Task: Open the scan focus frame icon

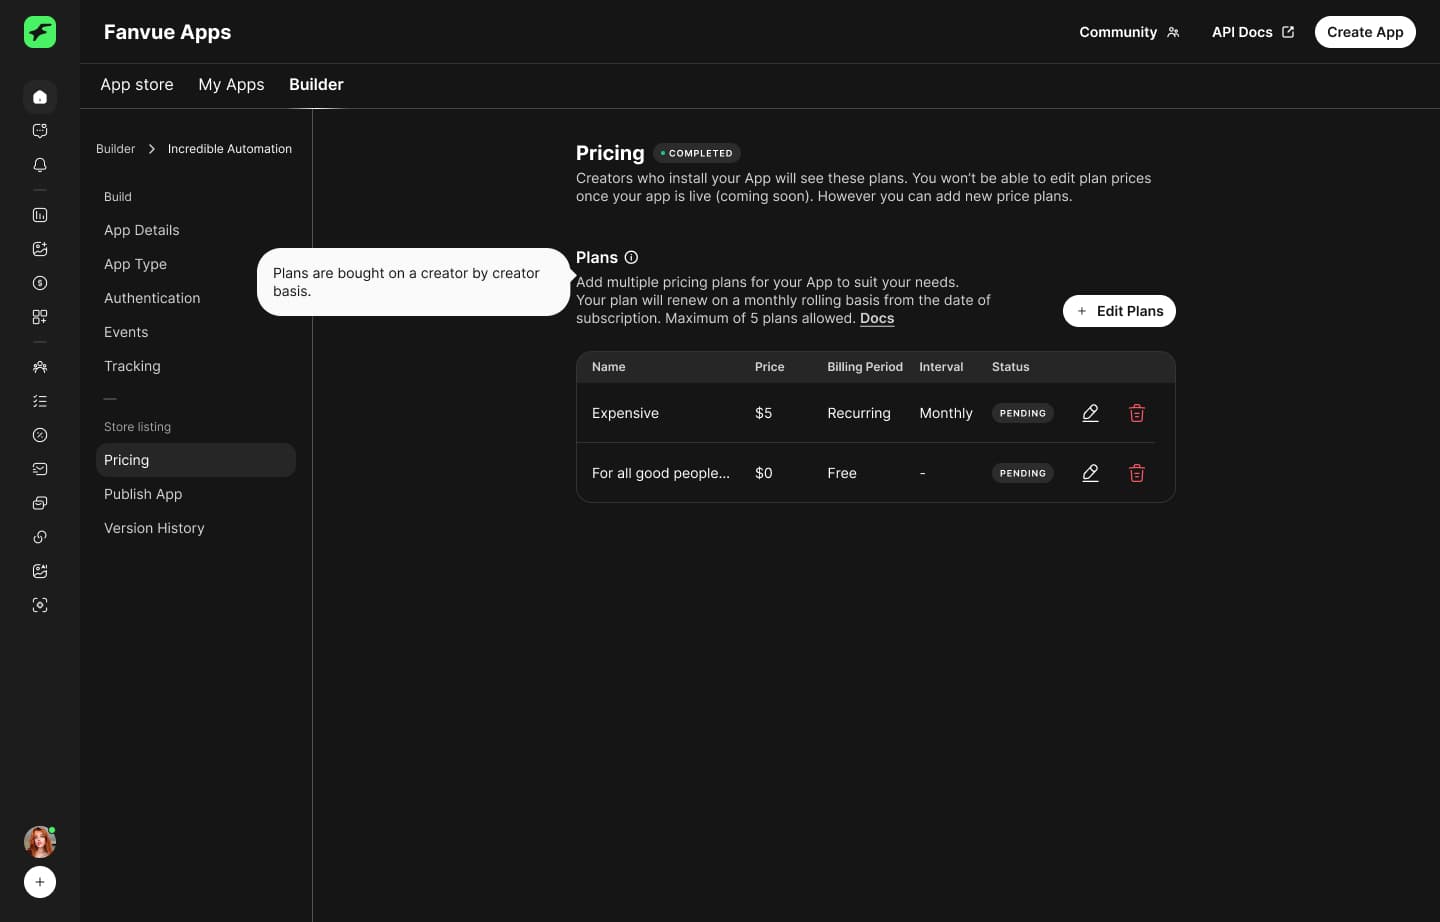Action: (40, 605)
